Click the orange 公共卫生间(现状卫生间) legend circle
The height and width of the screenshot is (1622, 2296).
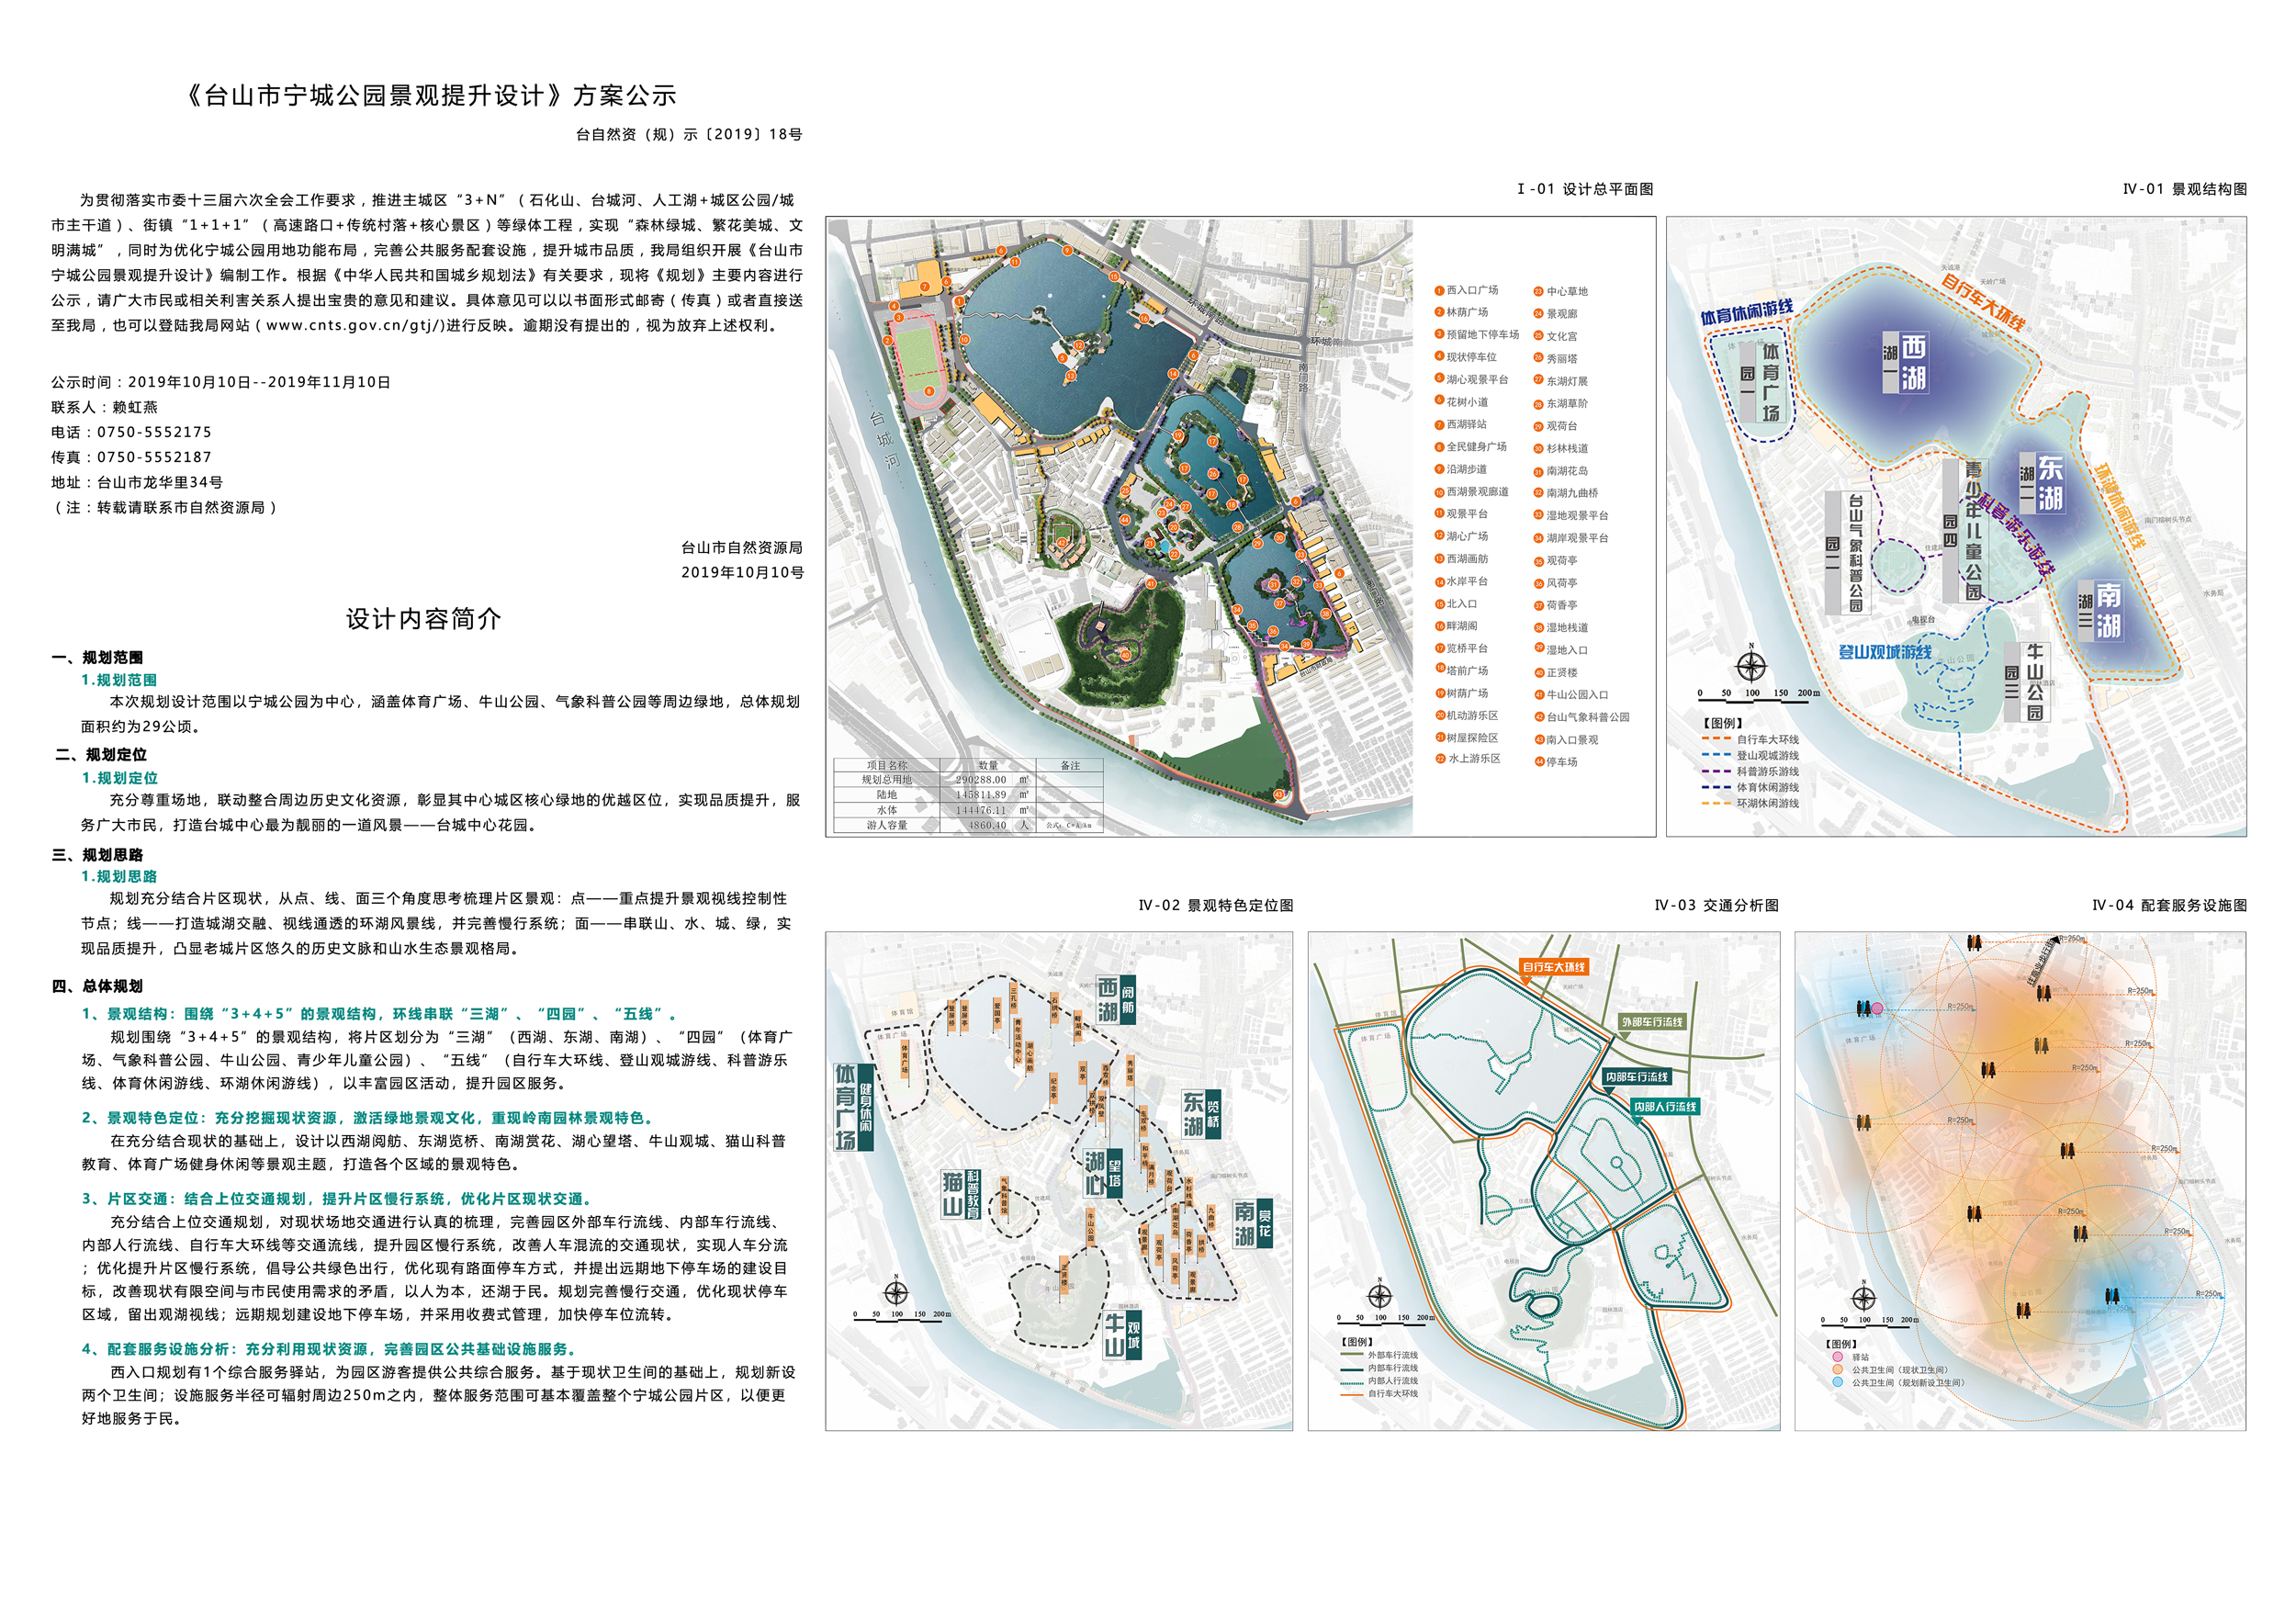[1837, 1370]
